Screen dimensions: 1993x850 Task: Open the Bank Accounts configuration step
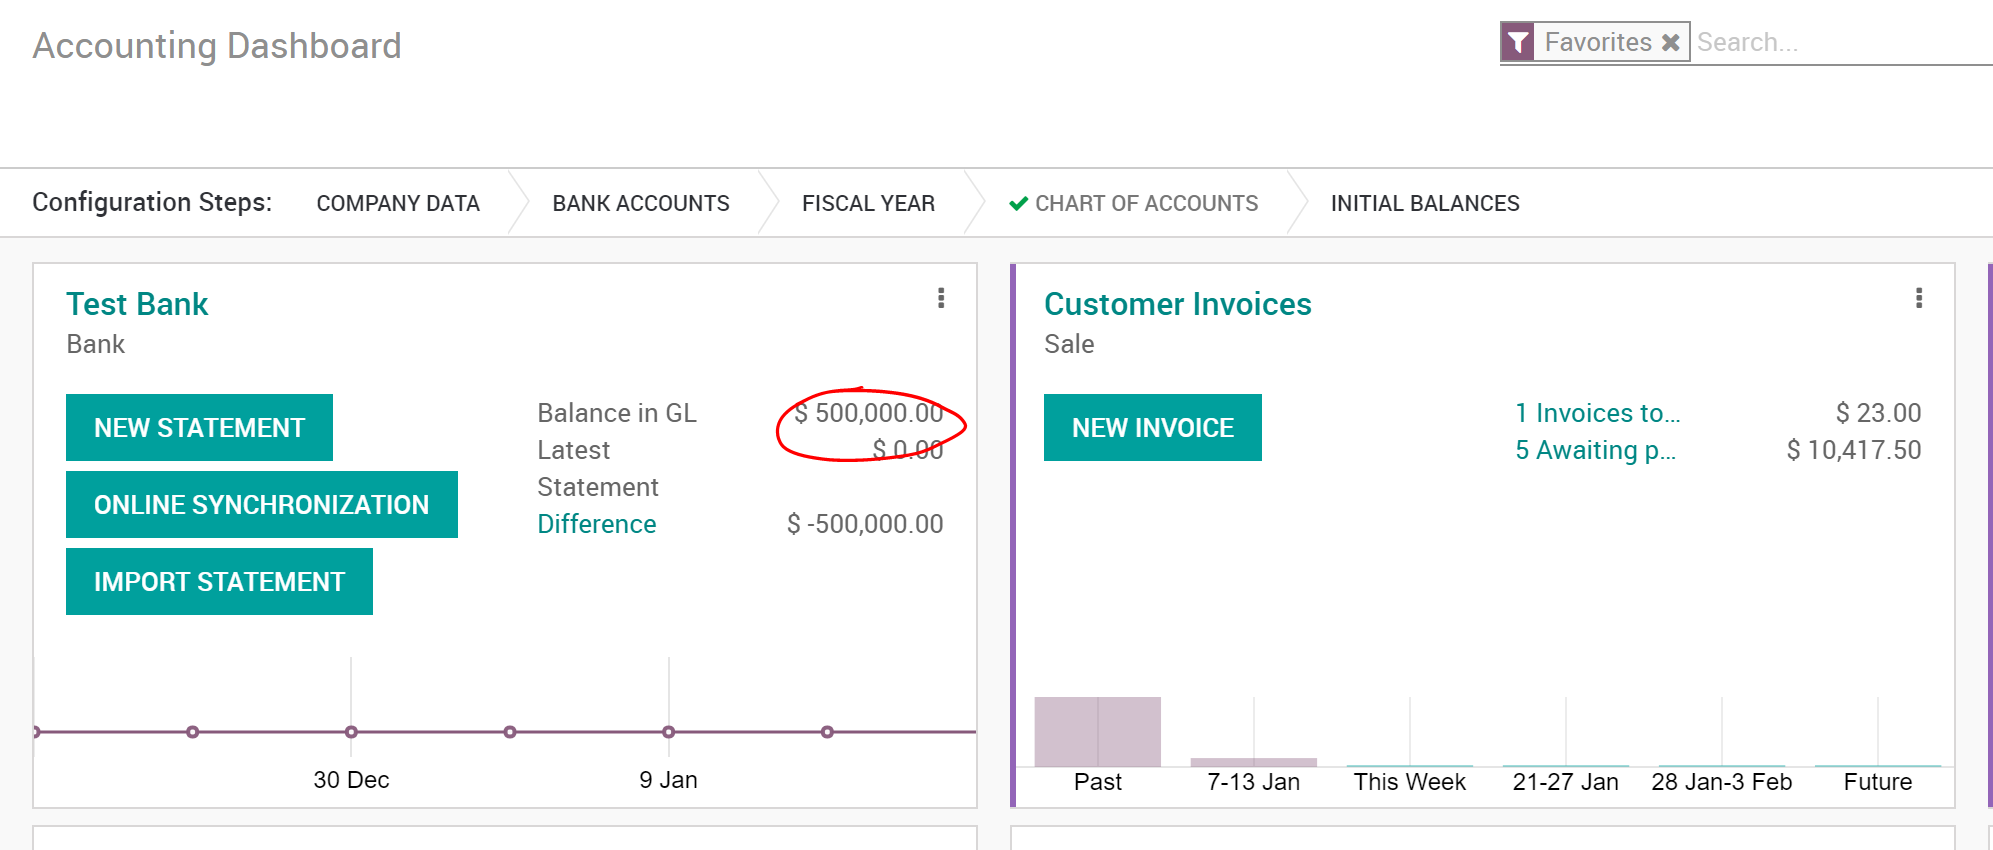click(x=641, y=204)
